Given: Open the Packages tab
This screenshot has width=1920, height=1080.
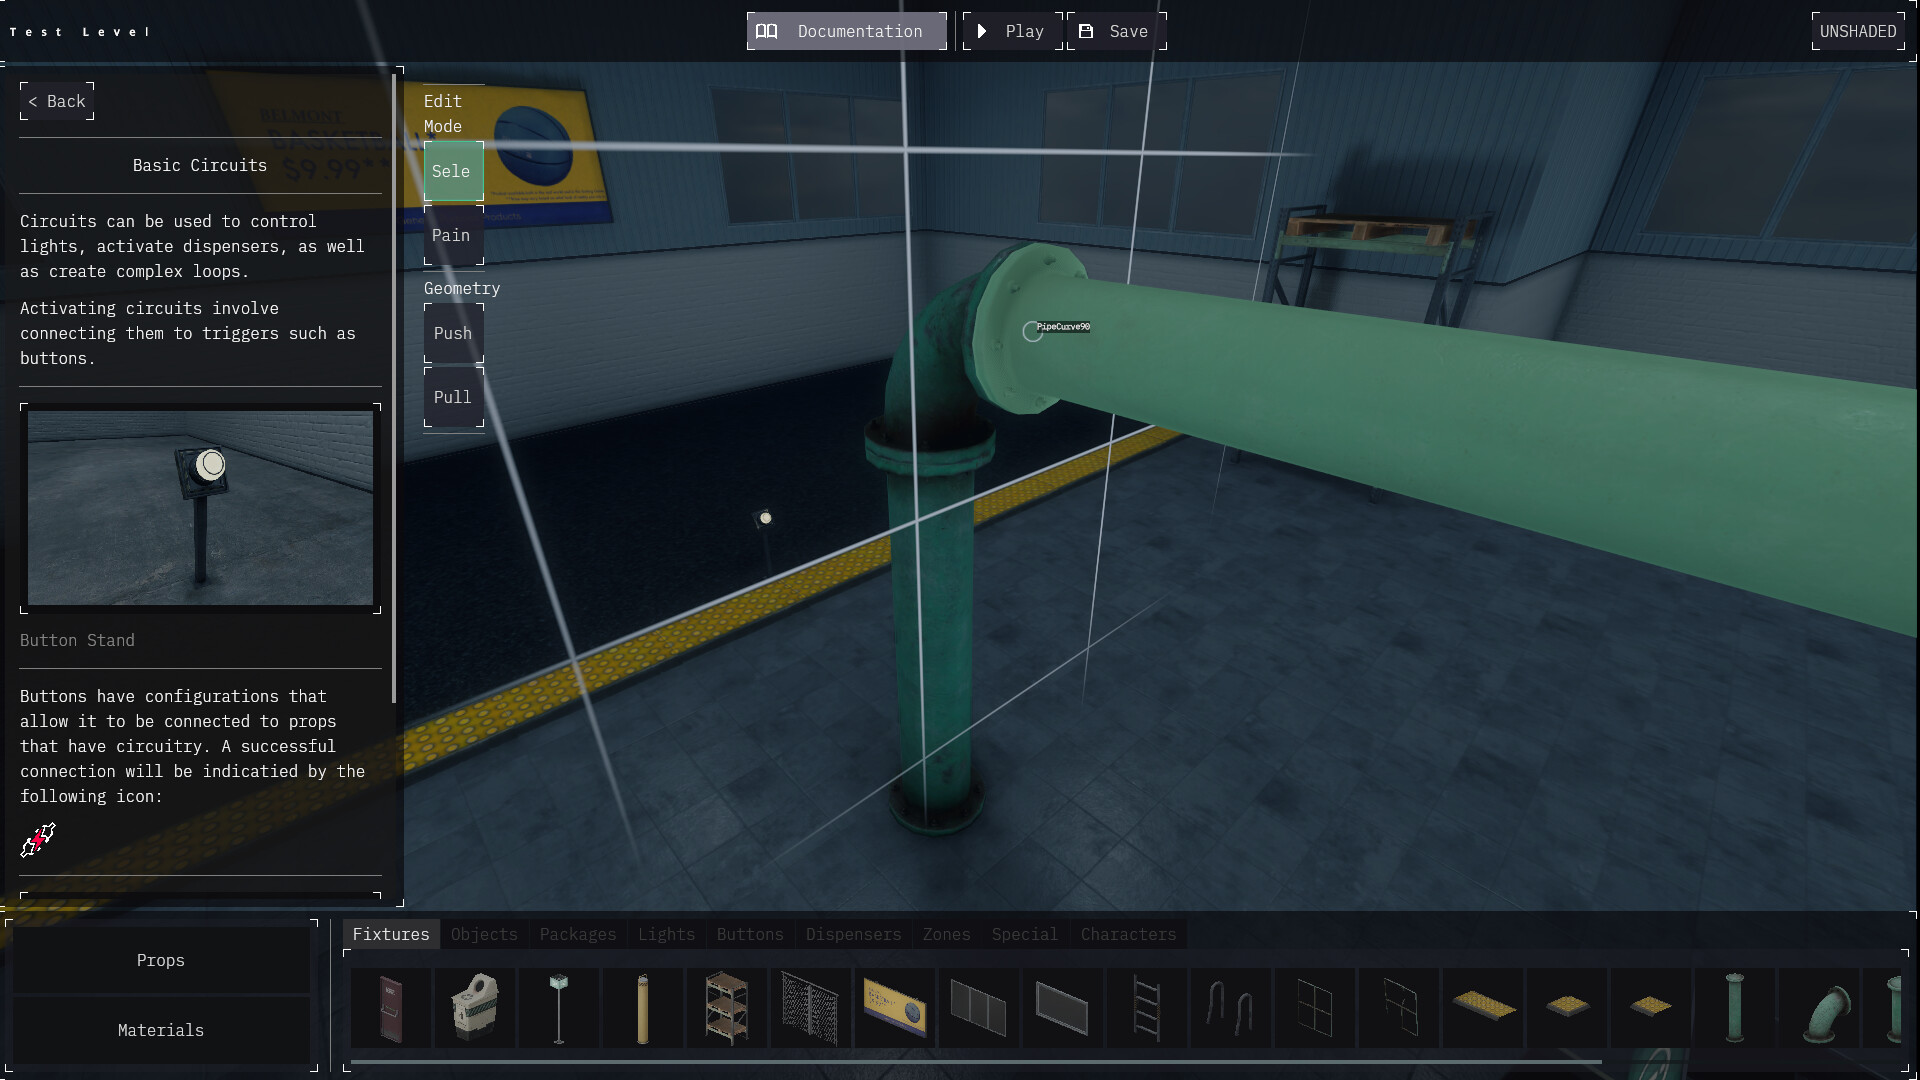Looking at the screenshot, I should pos(578,934).
